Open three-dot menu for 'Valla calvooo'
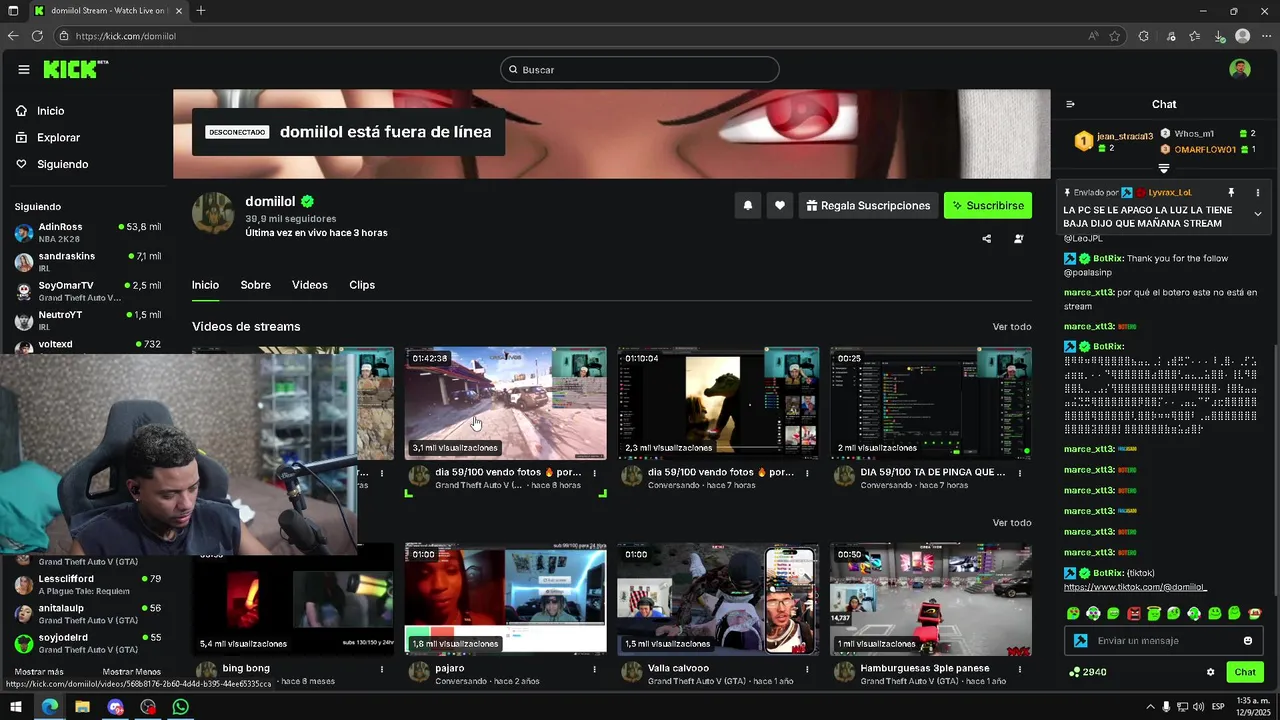 click(x=807, y=669)
